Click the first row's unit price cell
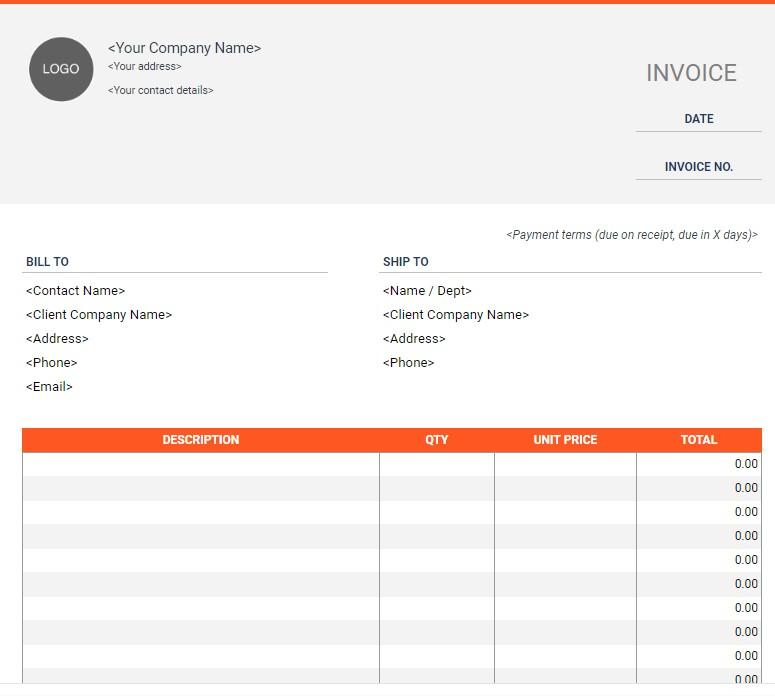The image size is (775, 696). [x=565, y=464]
